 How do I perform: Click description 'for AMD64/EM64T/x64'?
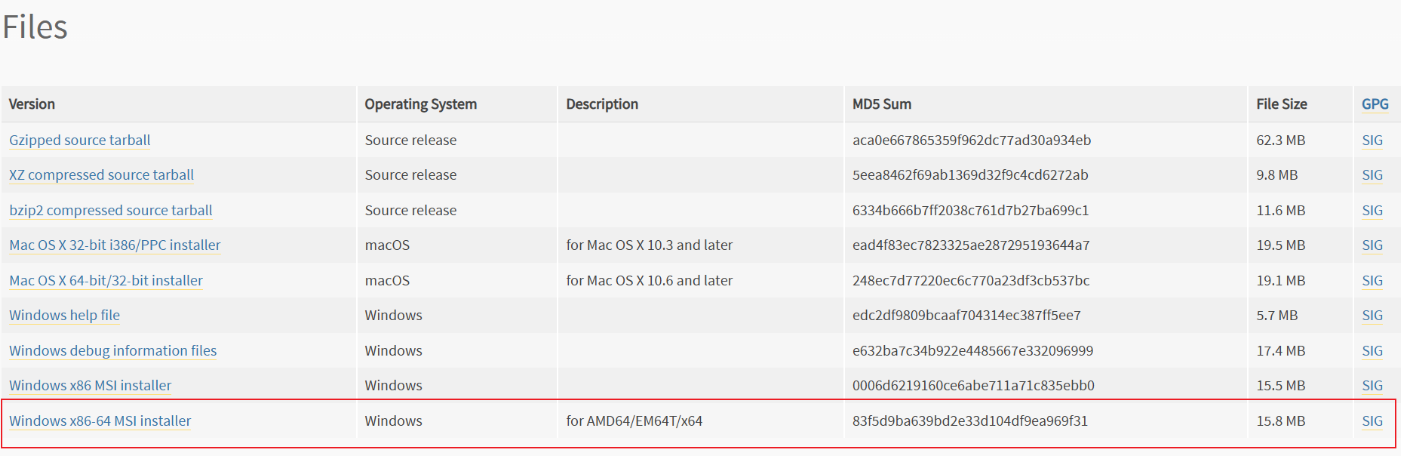pyautogui.click(x=634, y=421)
